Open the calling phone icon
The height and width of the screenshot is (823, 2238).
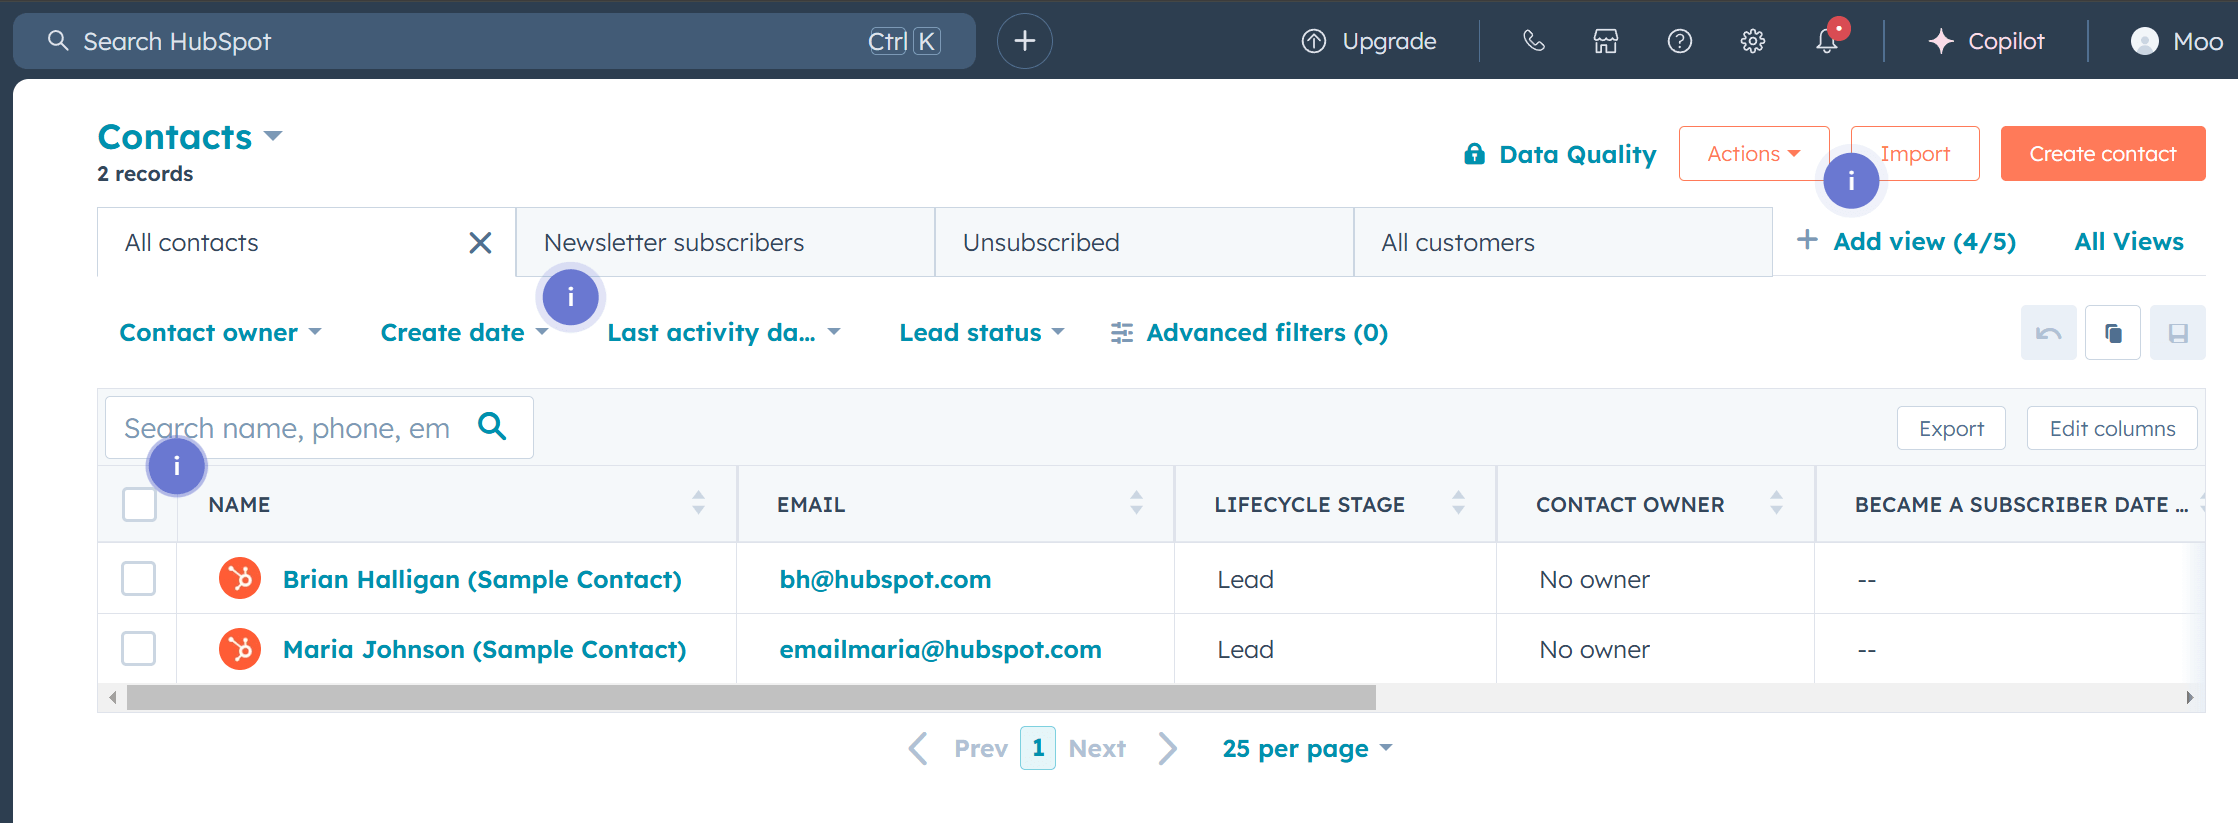coord(1533,41)
